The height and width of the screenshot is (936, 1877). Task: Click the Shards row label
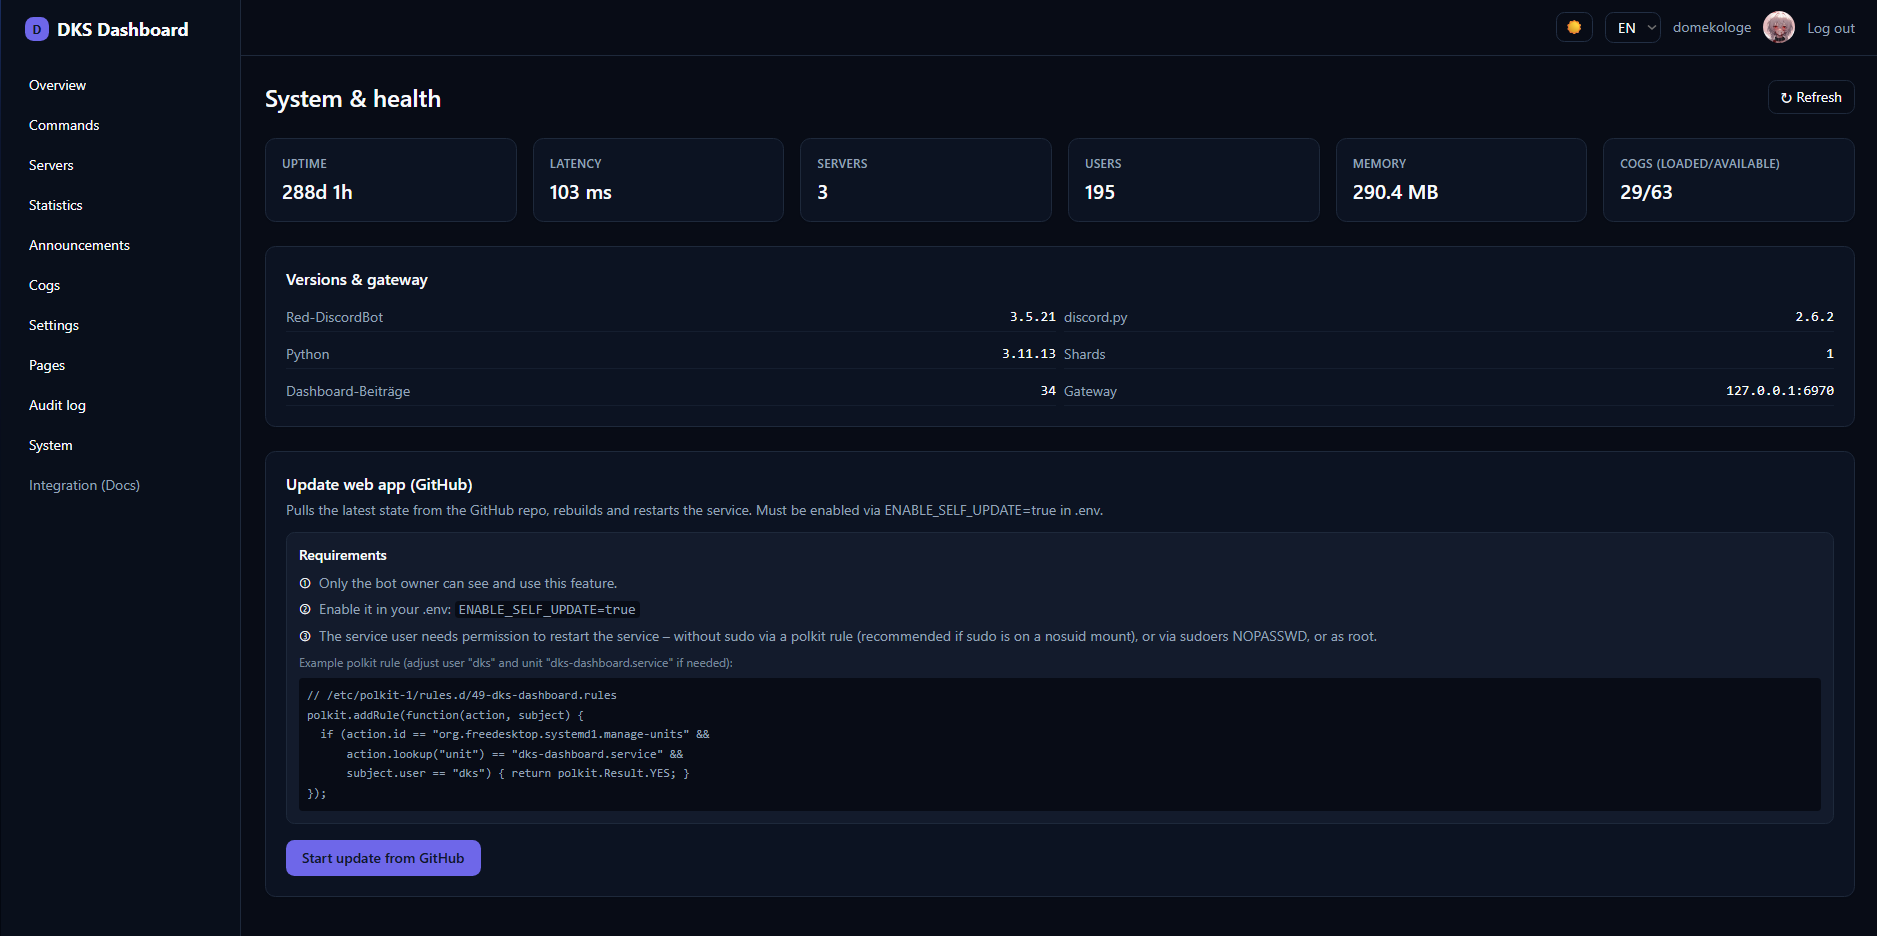click(1084, 354)
